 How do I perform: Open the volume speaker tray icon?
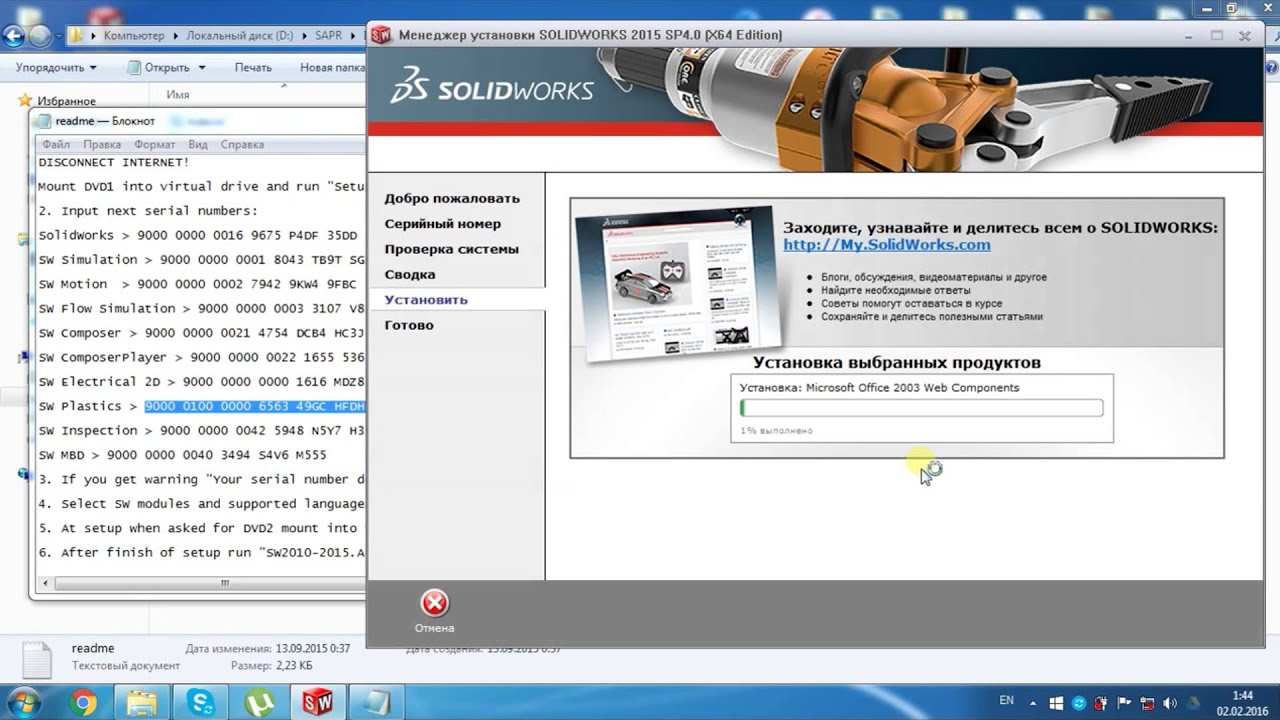[x=1169, y=703]
